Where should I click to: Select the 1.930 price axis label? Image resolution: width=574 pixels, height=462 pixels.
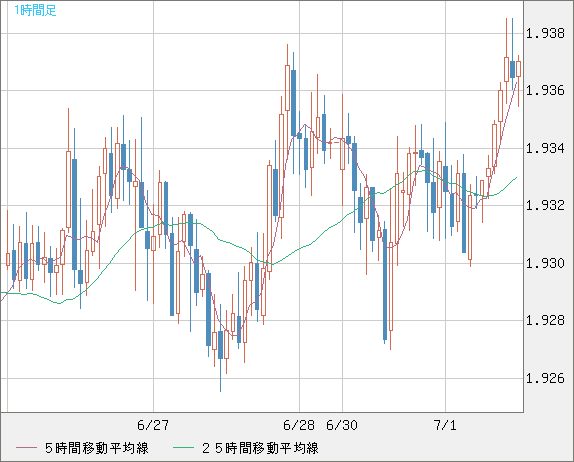(x=545, y=263)
